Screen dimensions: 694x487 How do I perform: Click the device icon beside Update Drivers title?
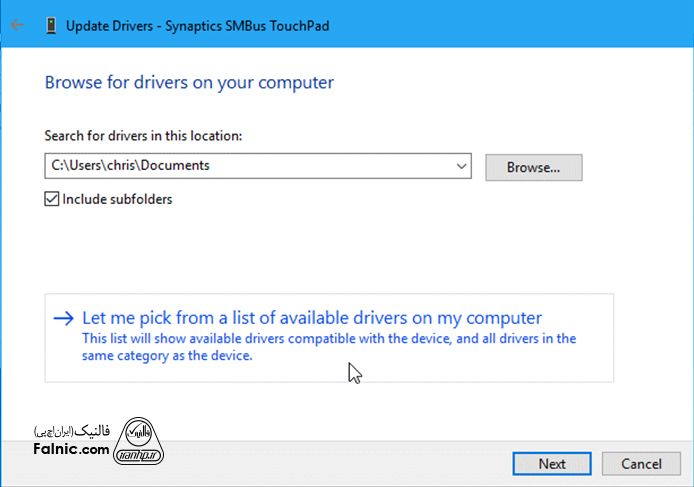click(50, 26)
